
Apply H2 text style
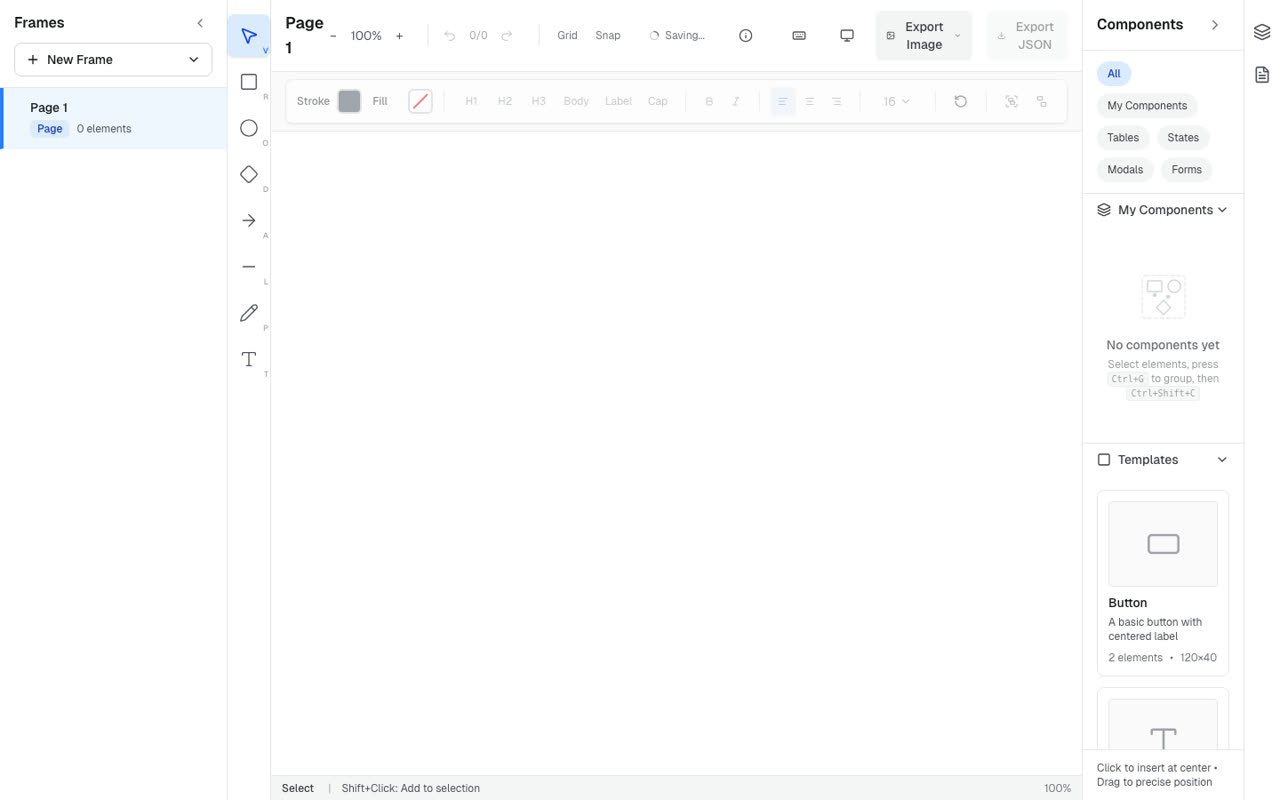coord(505,101)
